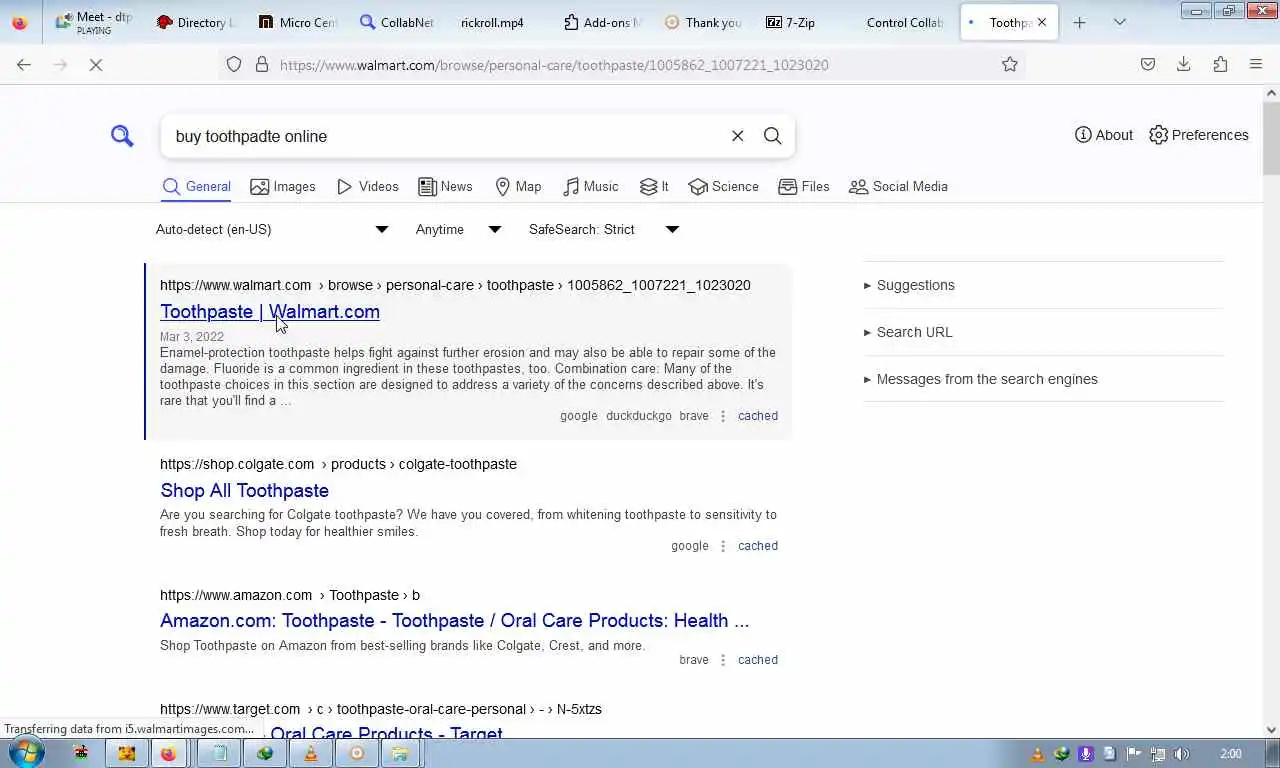
Task: Switch to the Videos category
Action: [x=368, y=187]
